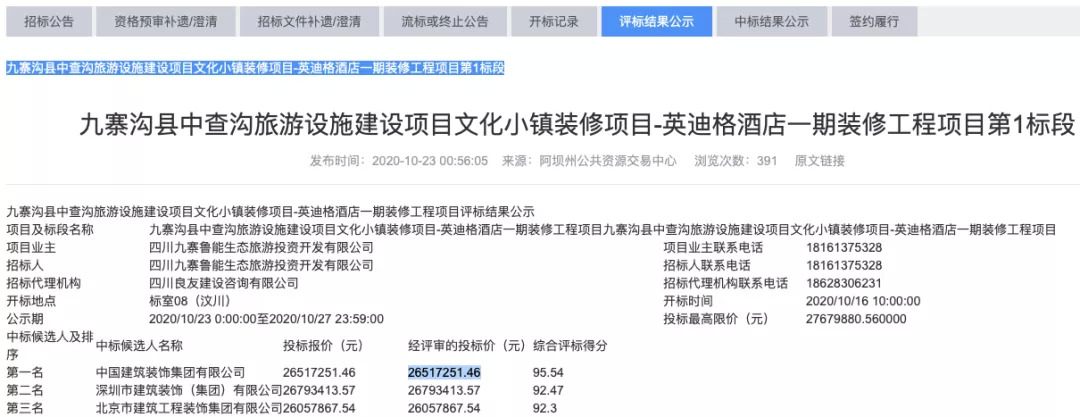Open the 招标文件补遗/澄清 tab

pos(309,21)
